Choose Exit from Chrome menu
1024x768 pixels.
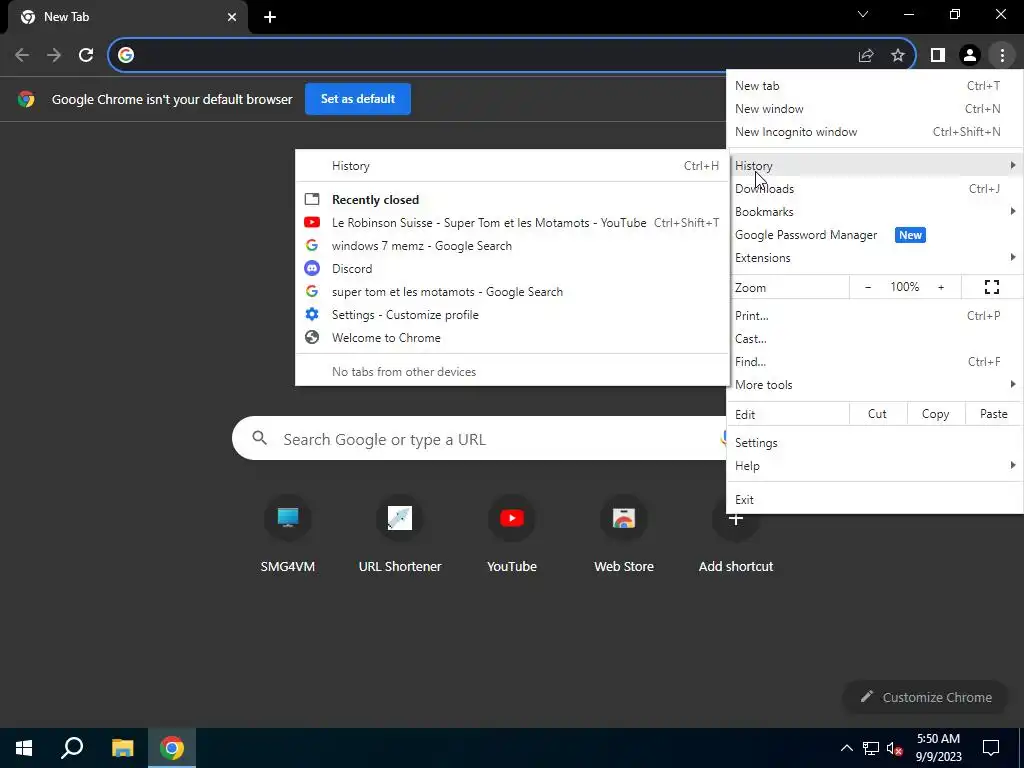pos(874,500)
